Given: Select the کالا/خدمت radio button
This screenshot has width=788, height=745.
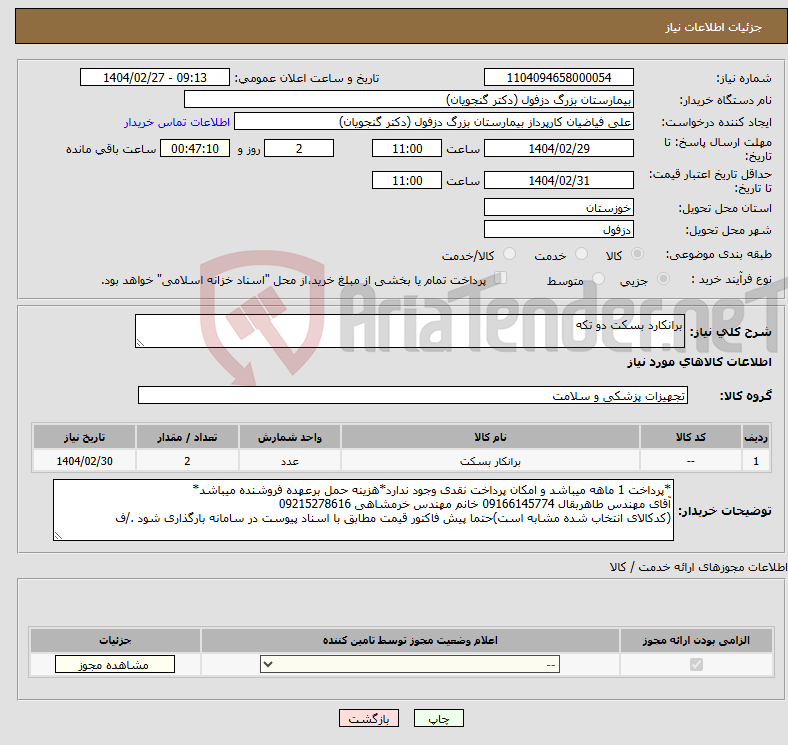Looking at the screenshot, I should [x=510, y=254].
